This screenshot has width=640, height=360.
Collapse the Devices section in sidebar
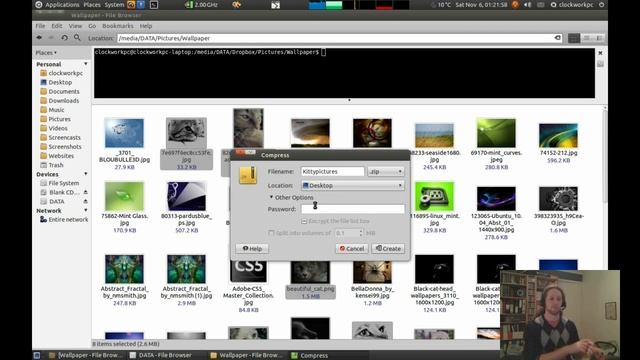86,174
